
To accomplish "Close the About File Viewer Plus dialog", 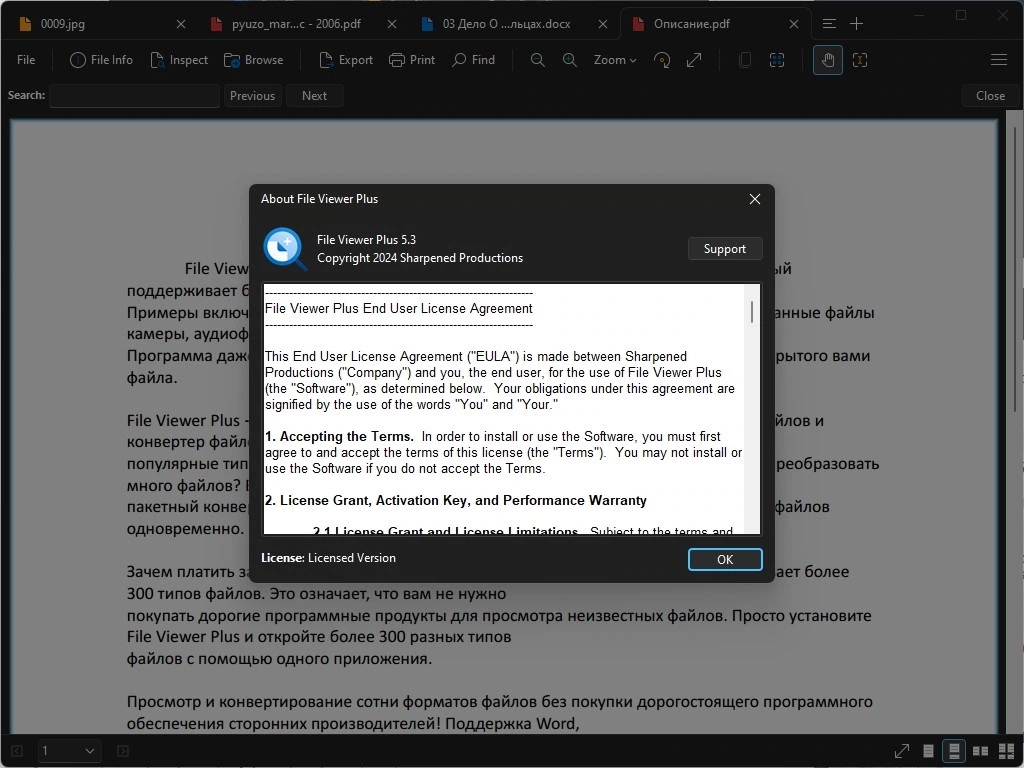I will click(754, 199).
